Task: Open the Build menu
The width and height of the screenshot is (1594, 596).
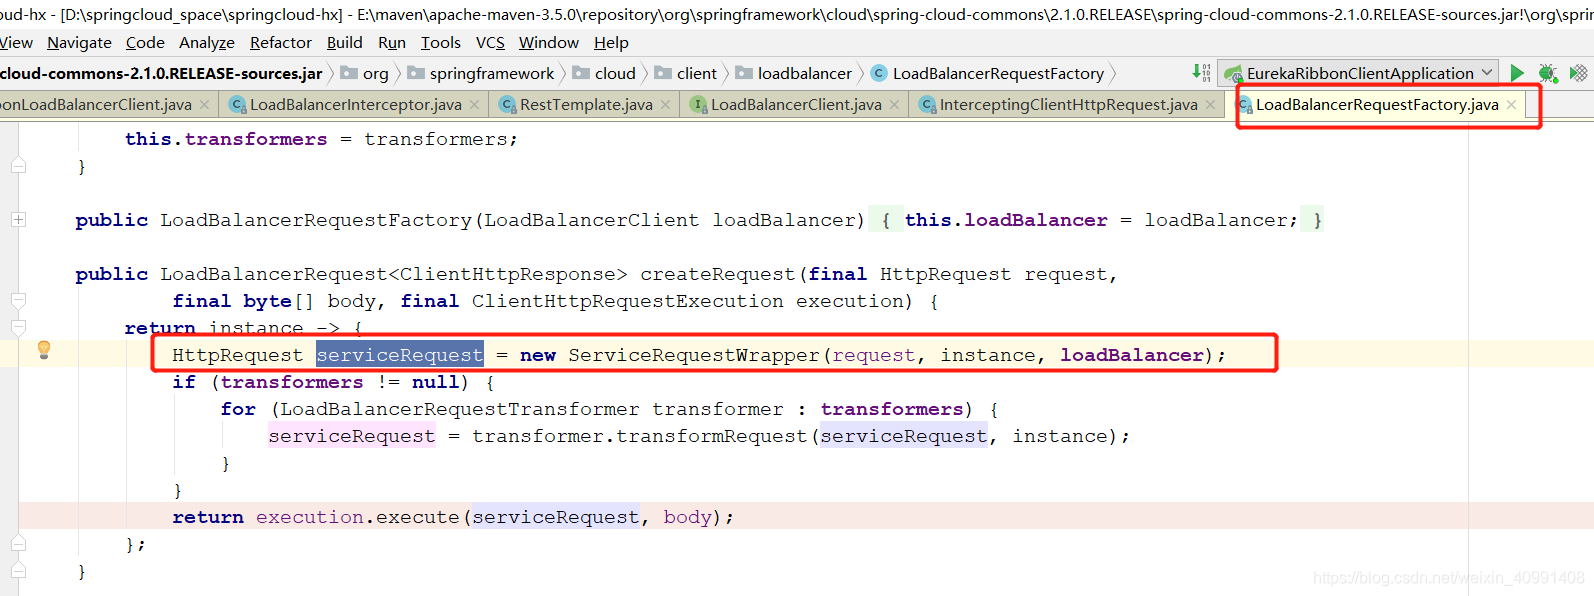Action: 345,42
